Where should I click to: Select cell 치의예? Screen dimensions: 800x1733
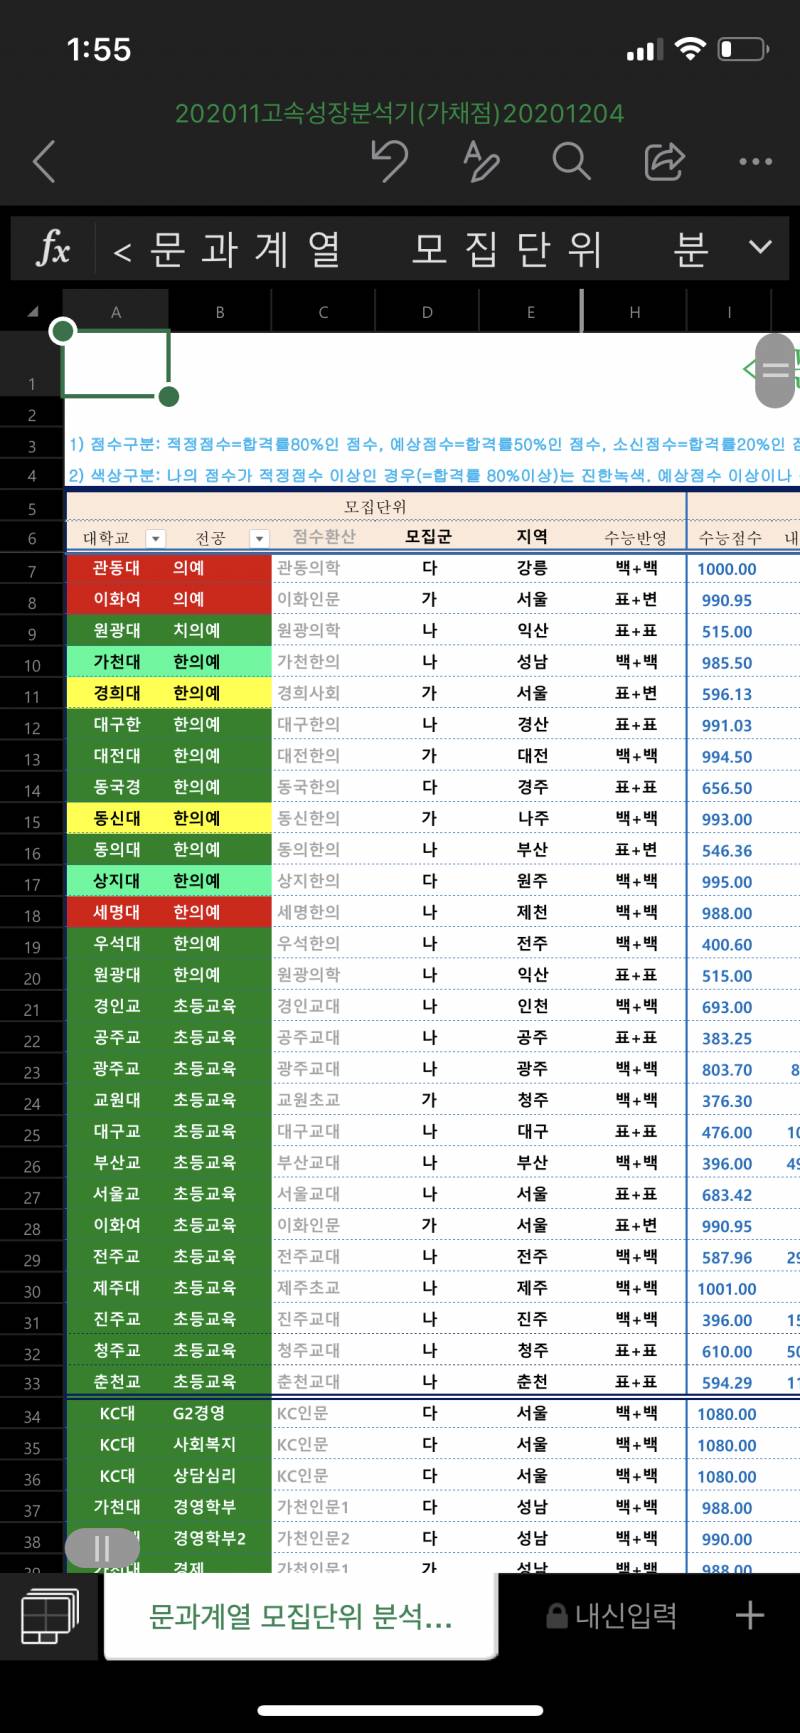(220, 631)
